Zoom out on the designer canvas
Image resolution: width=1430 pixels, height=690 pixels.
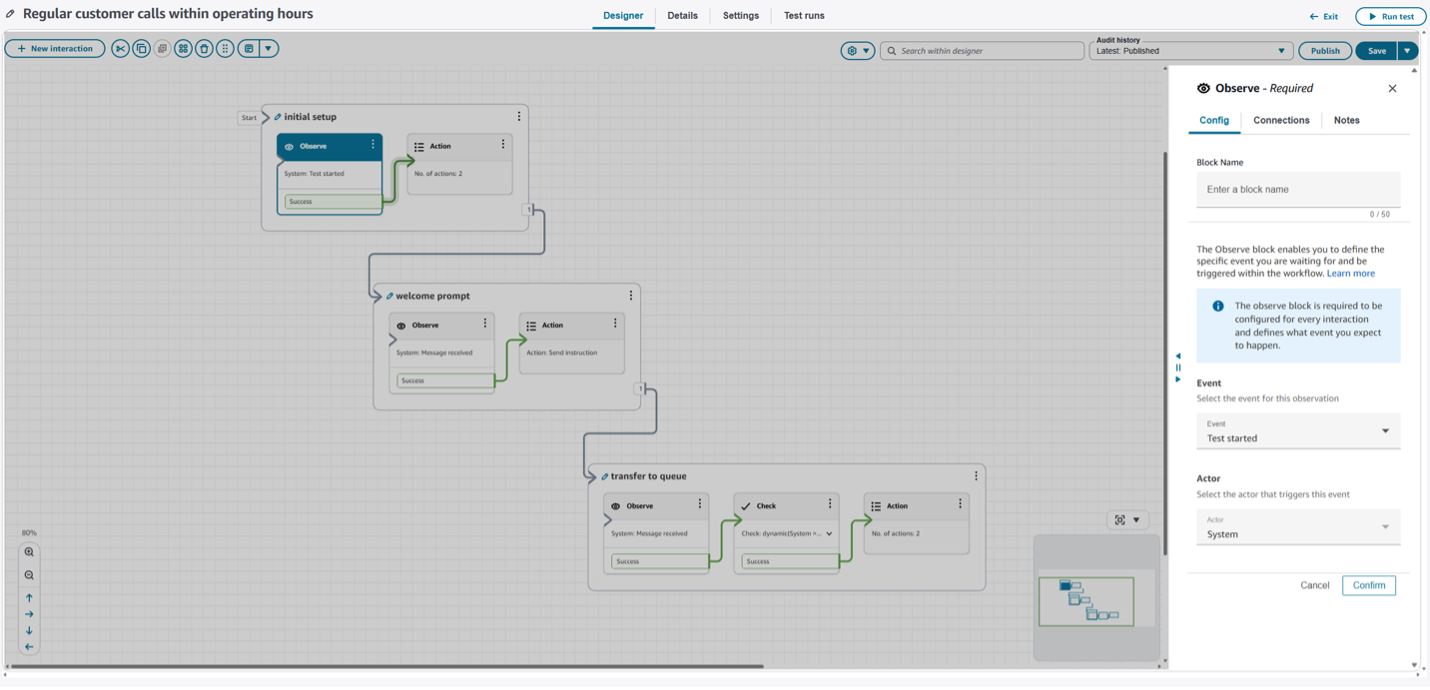point(29,575)
